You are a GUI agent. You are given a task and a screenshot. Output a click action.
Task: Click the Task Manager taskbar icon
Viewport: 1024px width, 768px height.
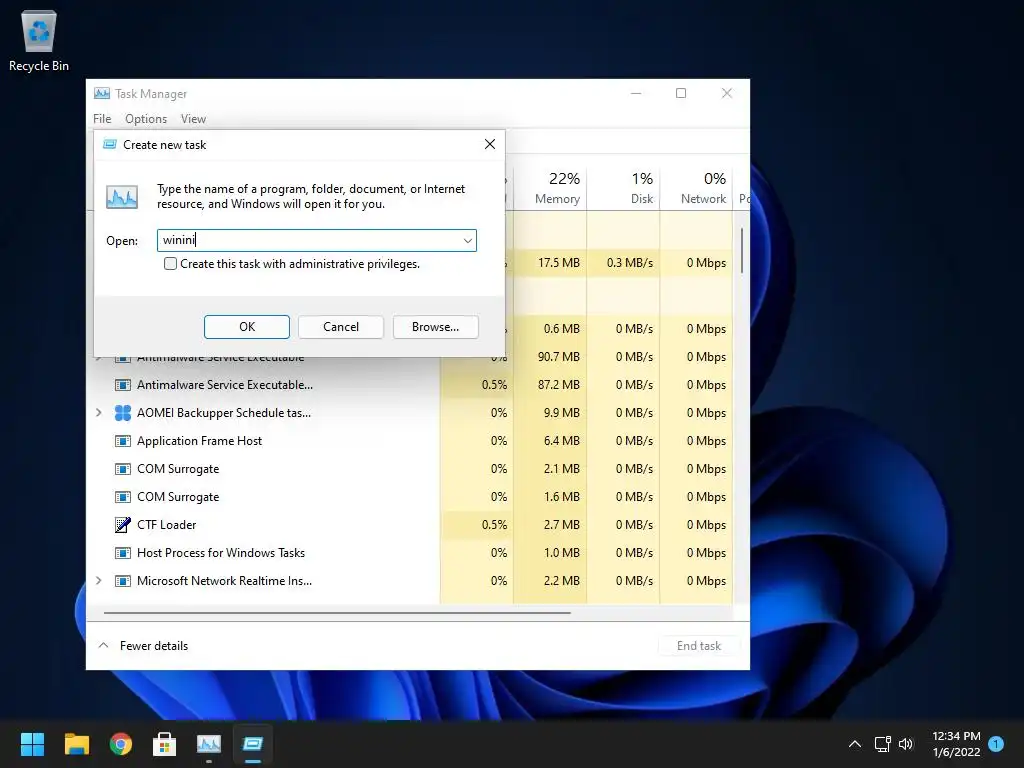click(209, 744)
